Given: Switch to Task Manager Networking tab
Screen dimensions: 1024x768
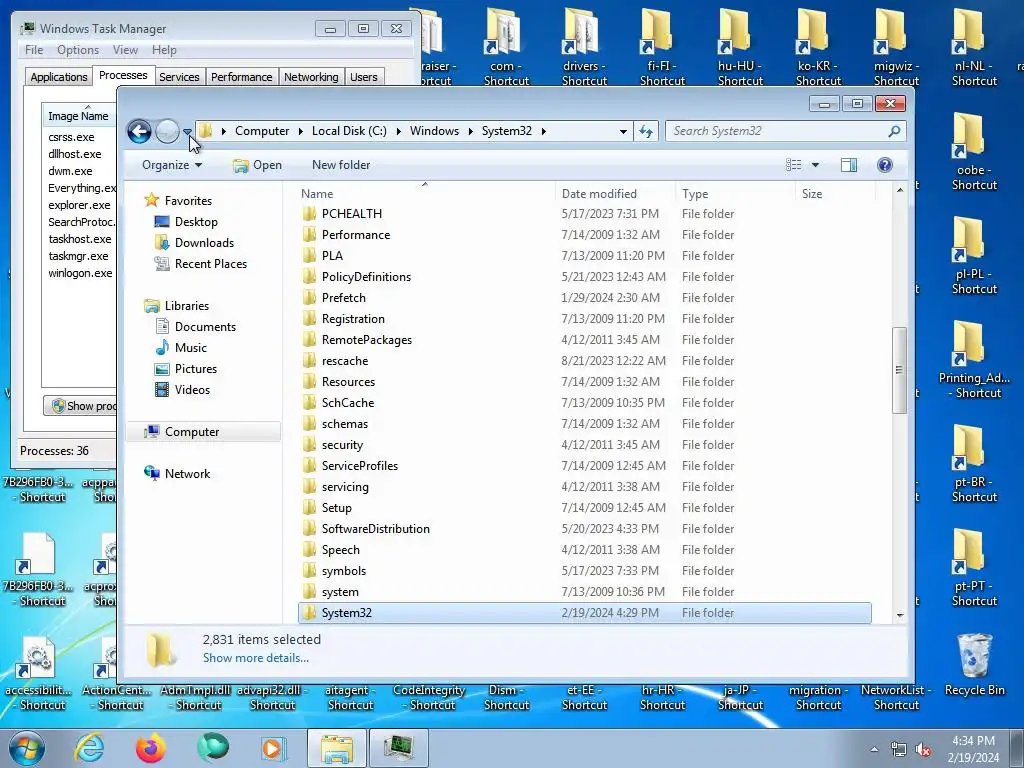Looking at the screenshot, I should tap(311, 77).
